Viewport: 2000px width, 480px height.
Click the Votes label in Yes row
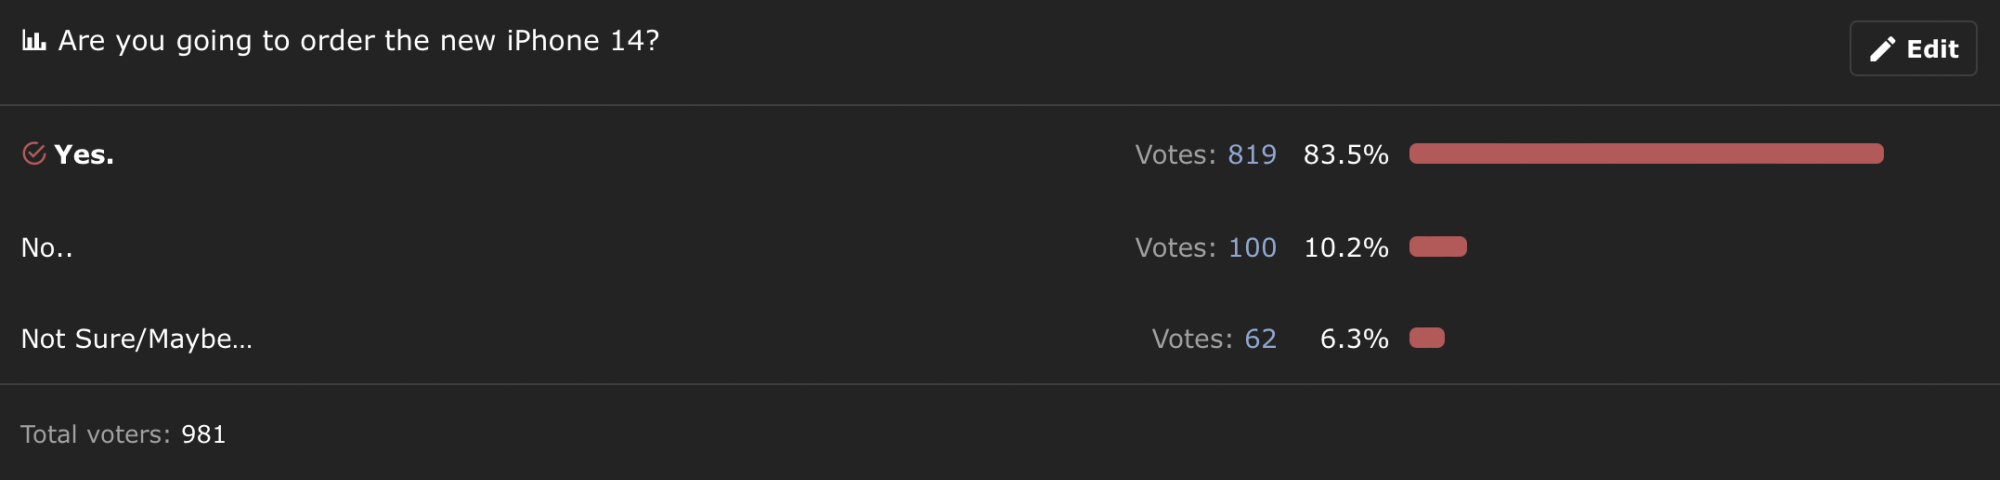click(1175, 155)
